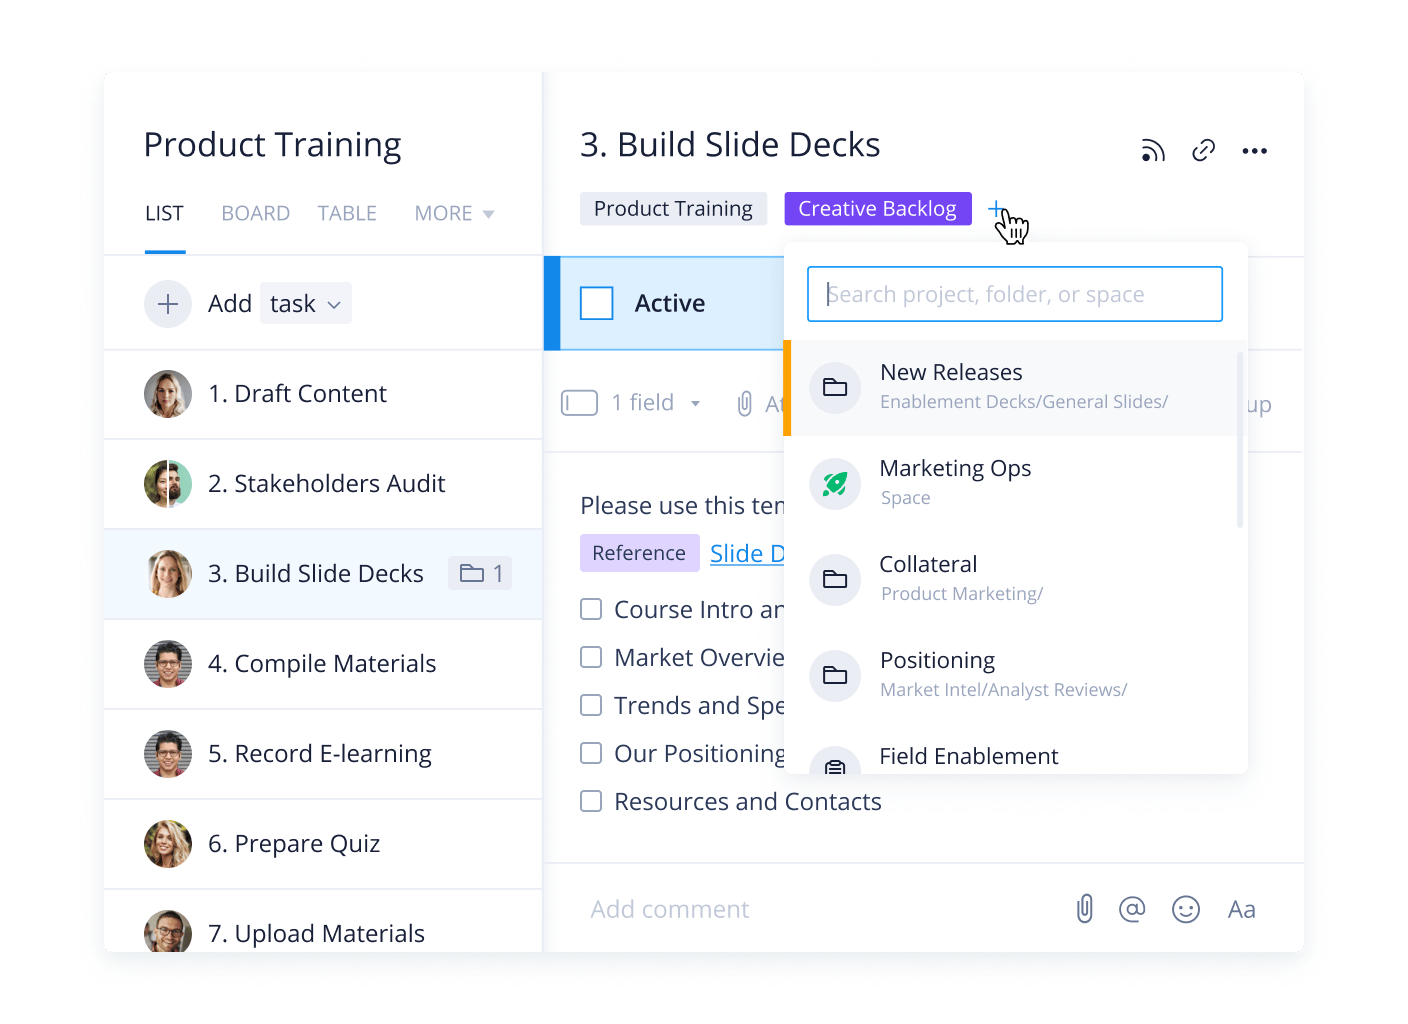Check the Resources and Contacts checkbox

(x=591, y=801)
